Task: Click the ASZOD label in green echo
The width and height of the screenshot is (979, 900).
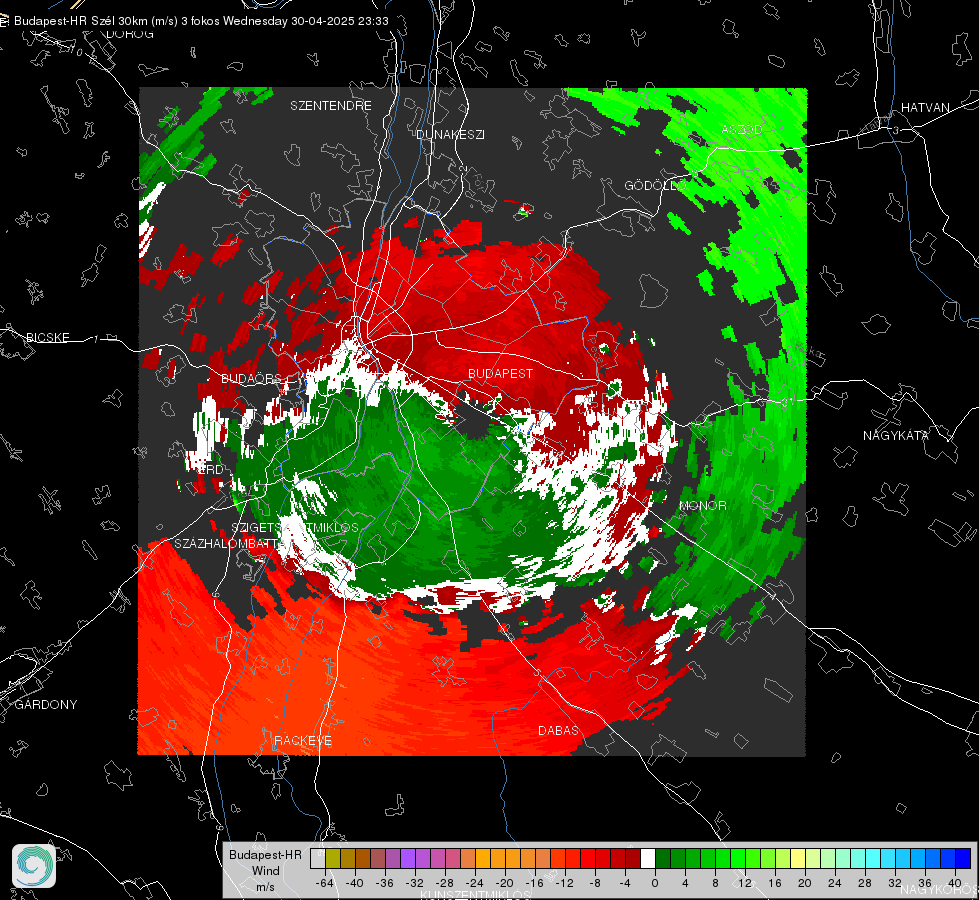Action: click(742, 129)
